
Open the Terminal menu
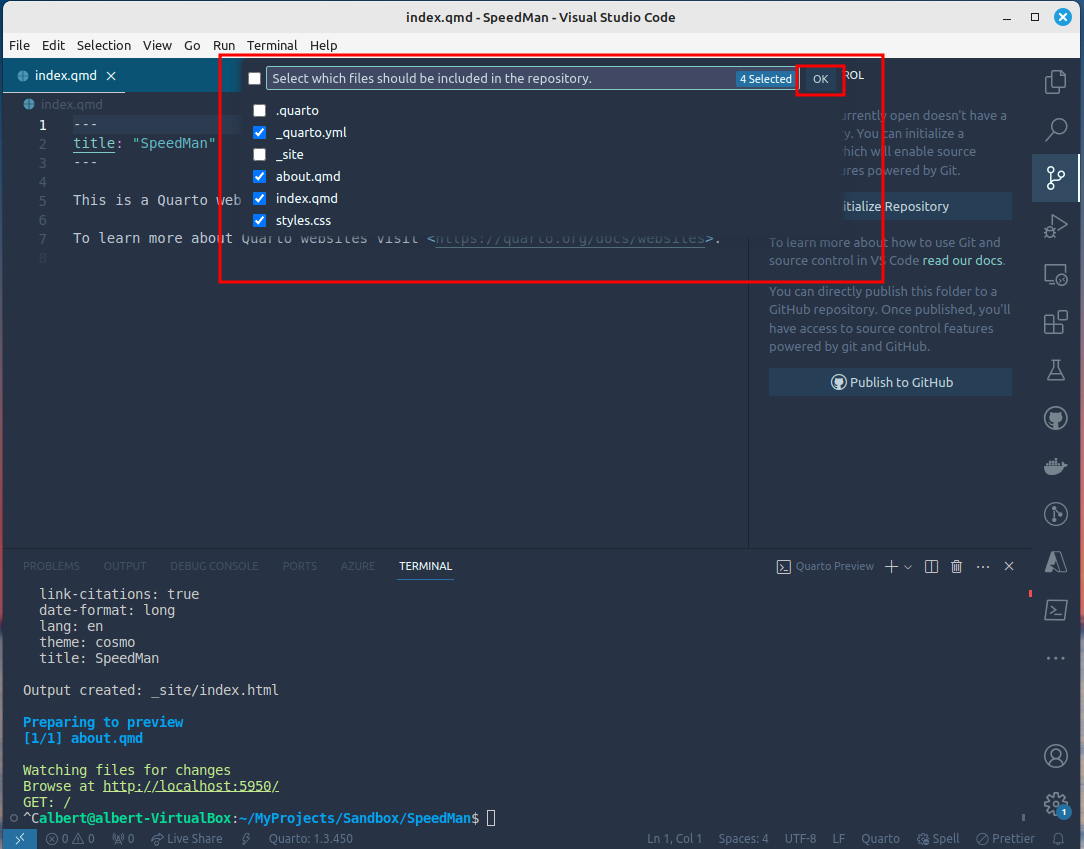272,46
